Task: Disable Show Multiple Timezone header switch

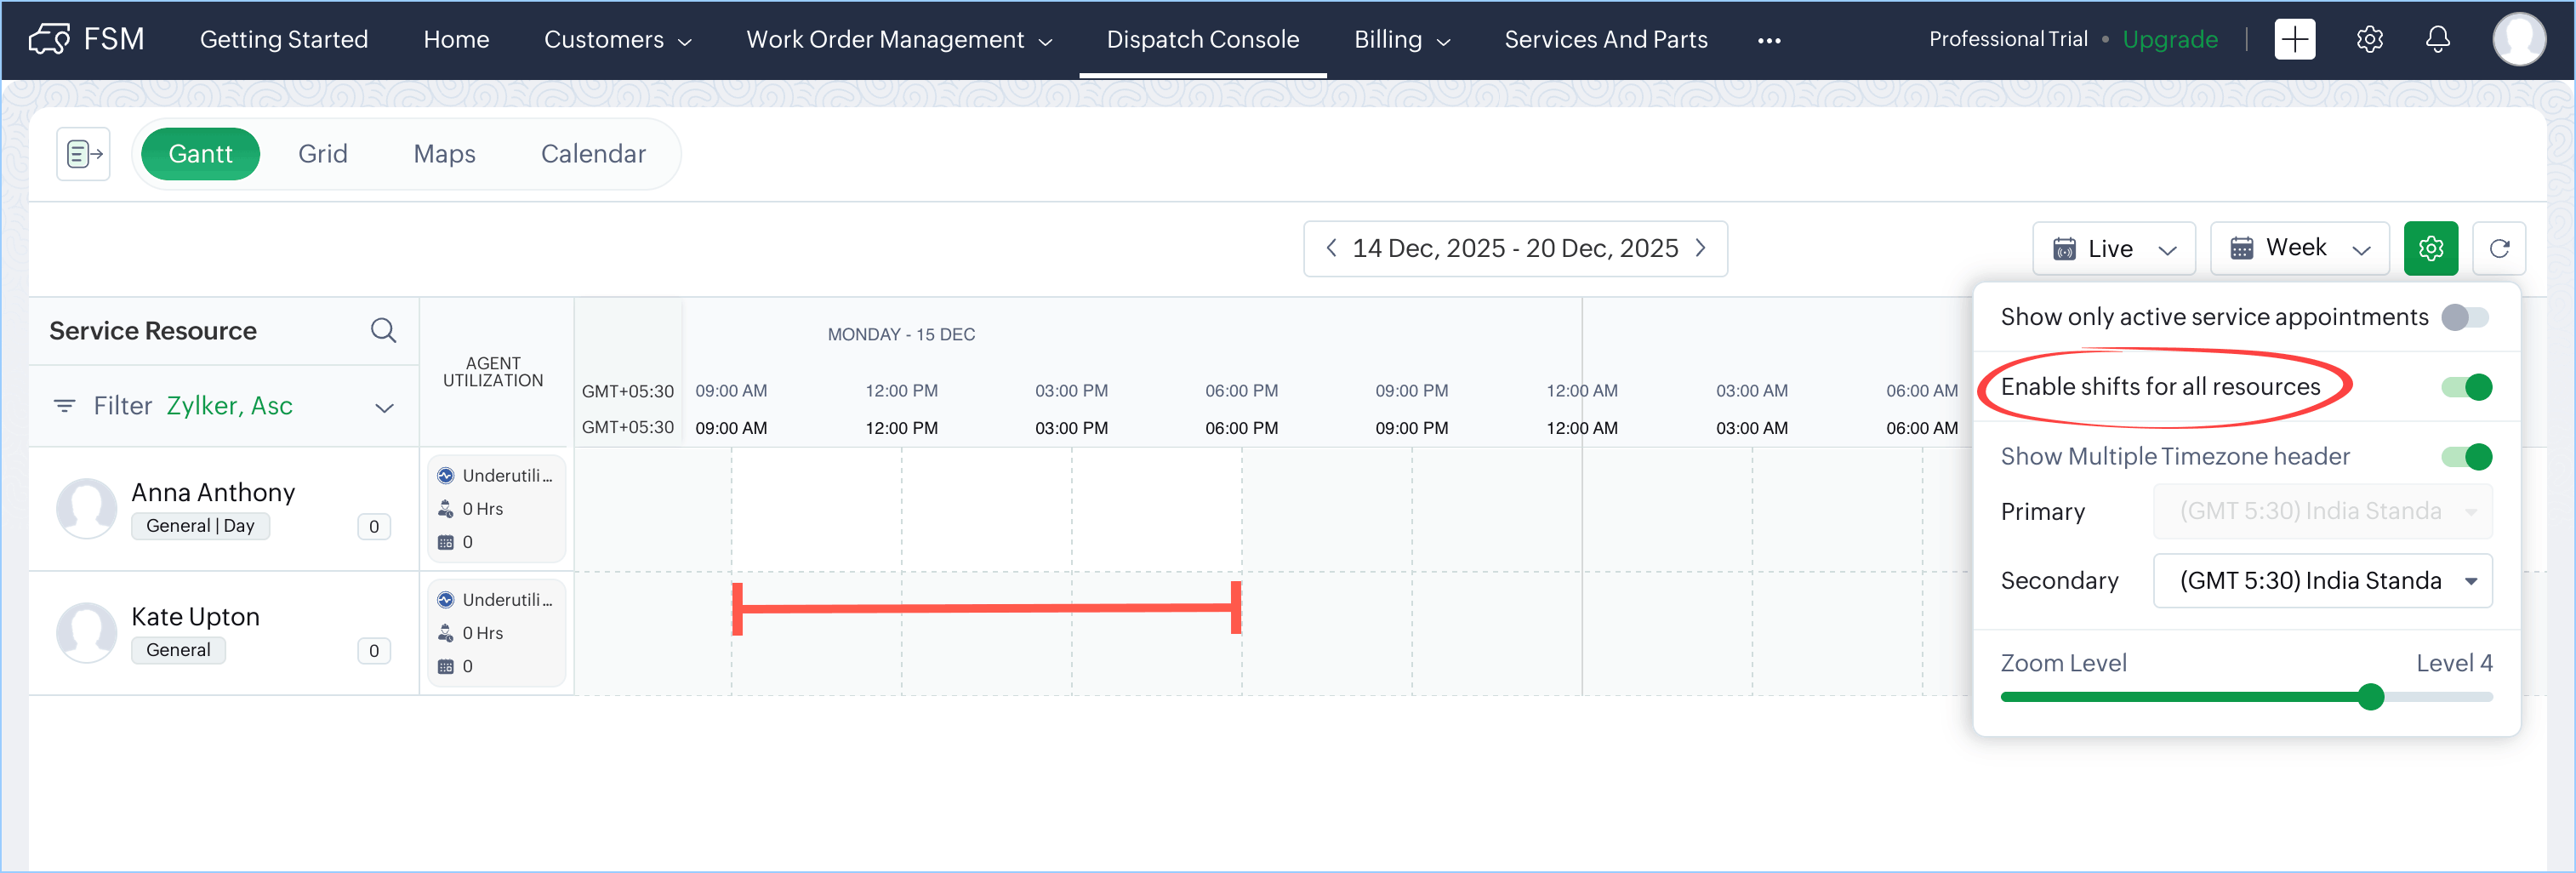Action: pos(2465,457)
